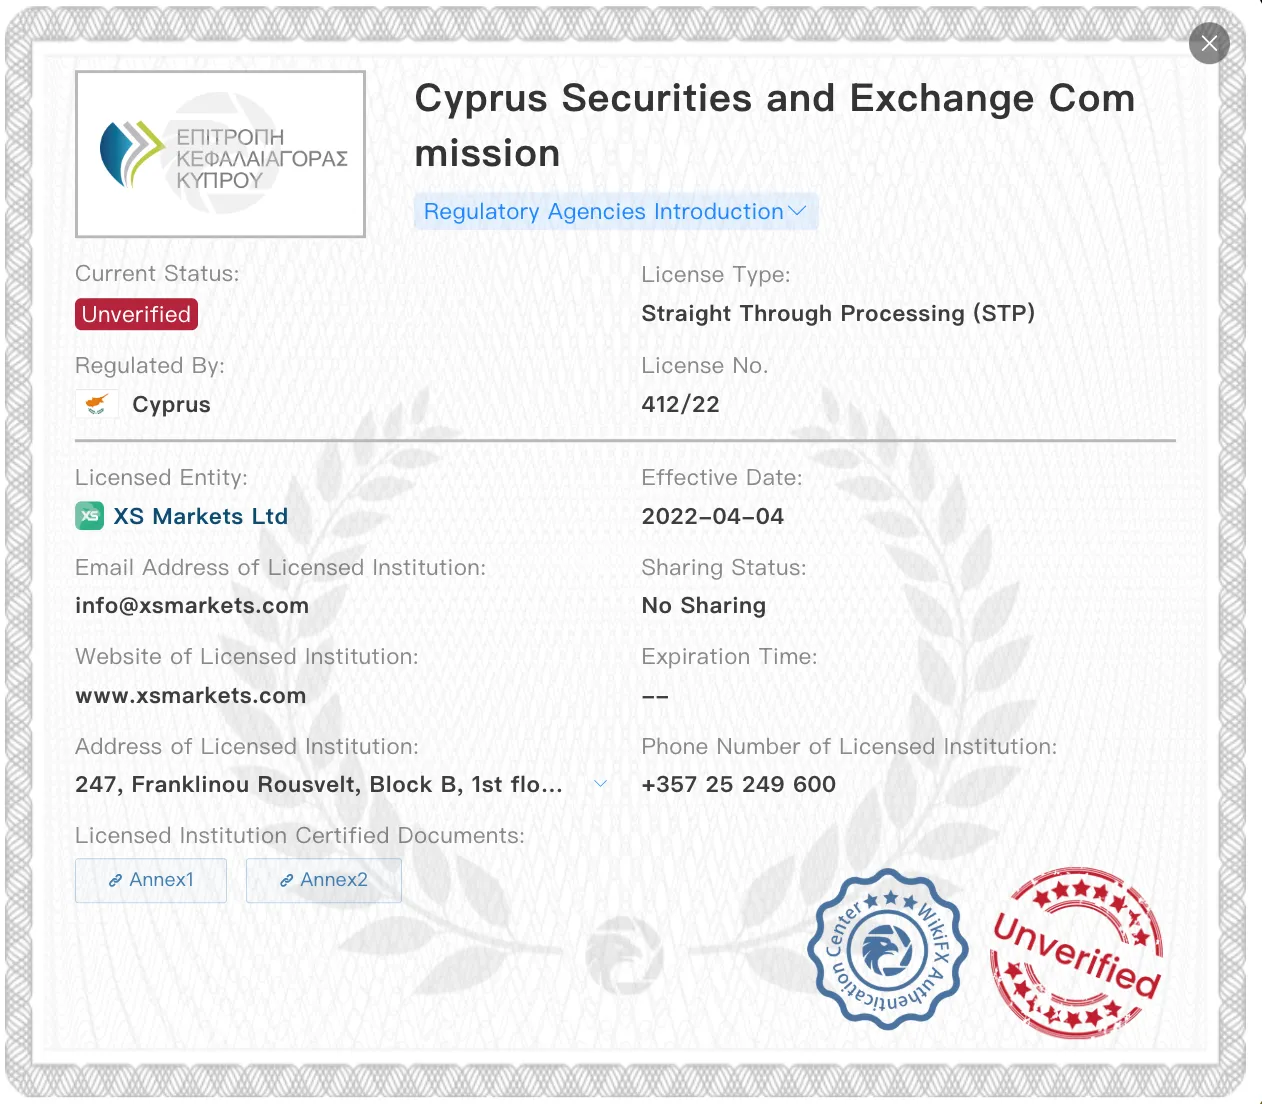Select email info@xsmarkets.com
The image size is (1262, 1104).
(x=192, y=606)
